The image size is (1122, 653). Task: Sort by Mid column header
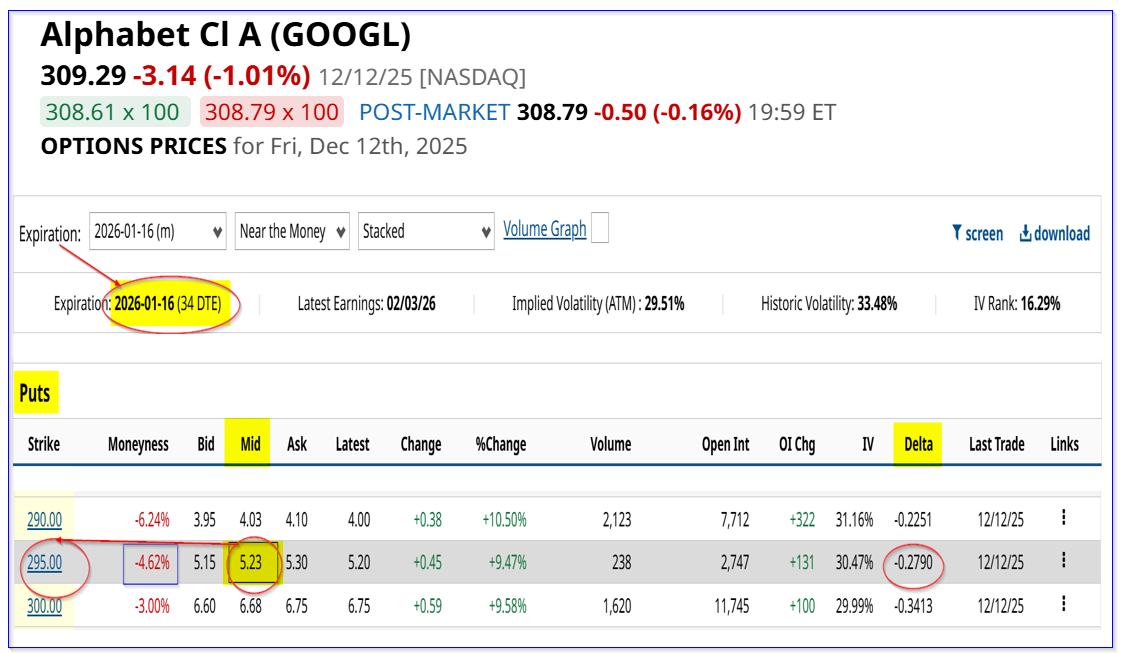coord(250,444)
